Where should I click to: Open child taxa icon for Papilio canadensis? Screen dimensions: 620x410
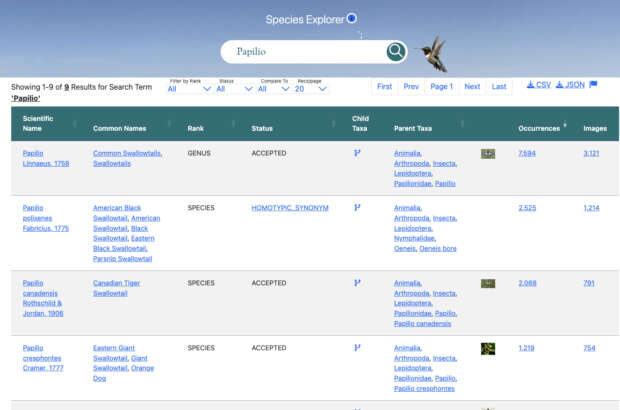tap(356, 283)
